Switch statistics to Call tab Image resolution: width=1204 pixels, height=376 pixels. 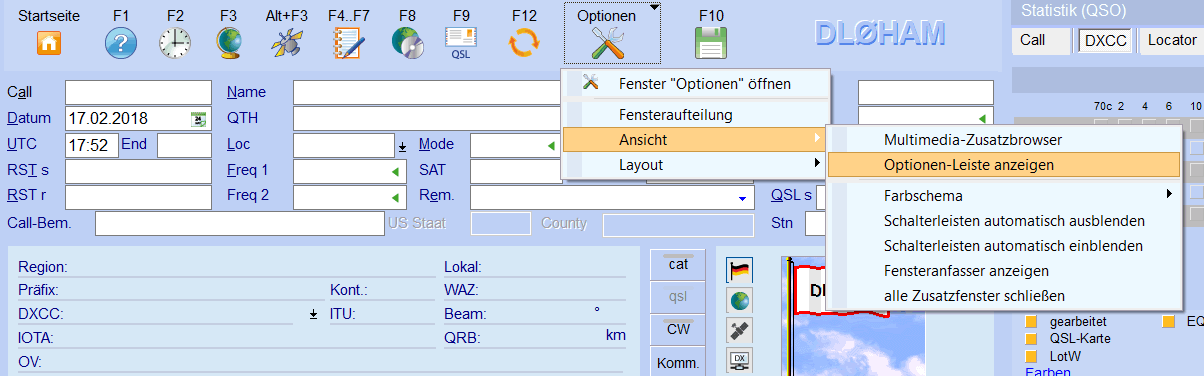(x=1040, y=41)
